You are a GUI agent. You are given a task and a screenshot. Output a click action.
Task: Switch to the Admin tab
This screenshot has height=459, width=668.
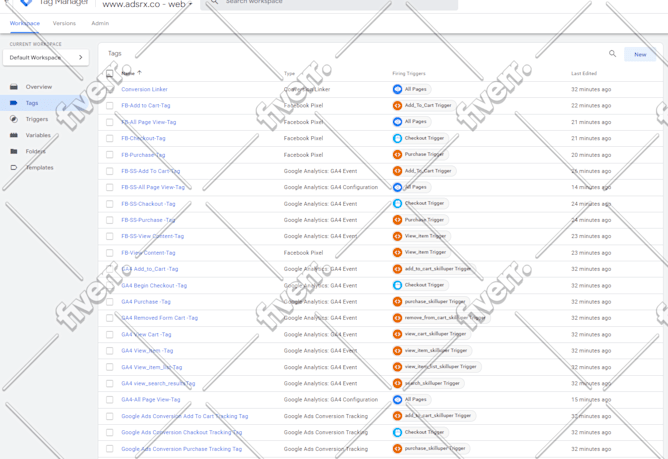point(100,23)
